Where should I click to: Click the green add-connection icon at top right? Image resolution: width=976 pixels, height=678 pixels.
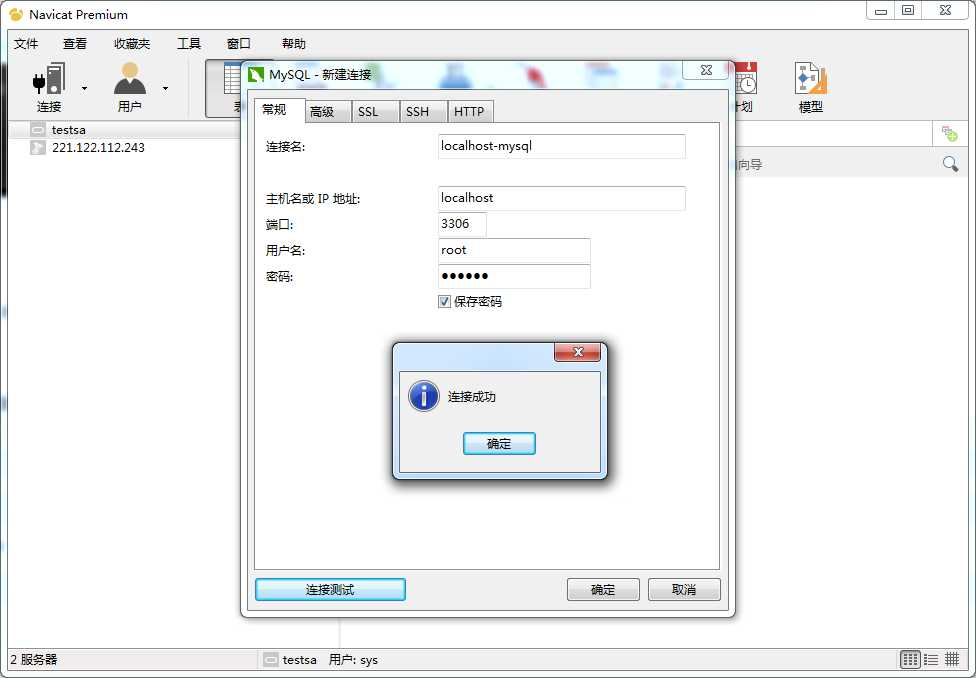[949, 133]
